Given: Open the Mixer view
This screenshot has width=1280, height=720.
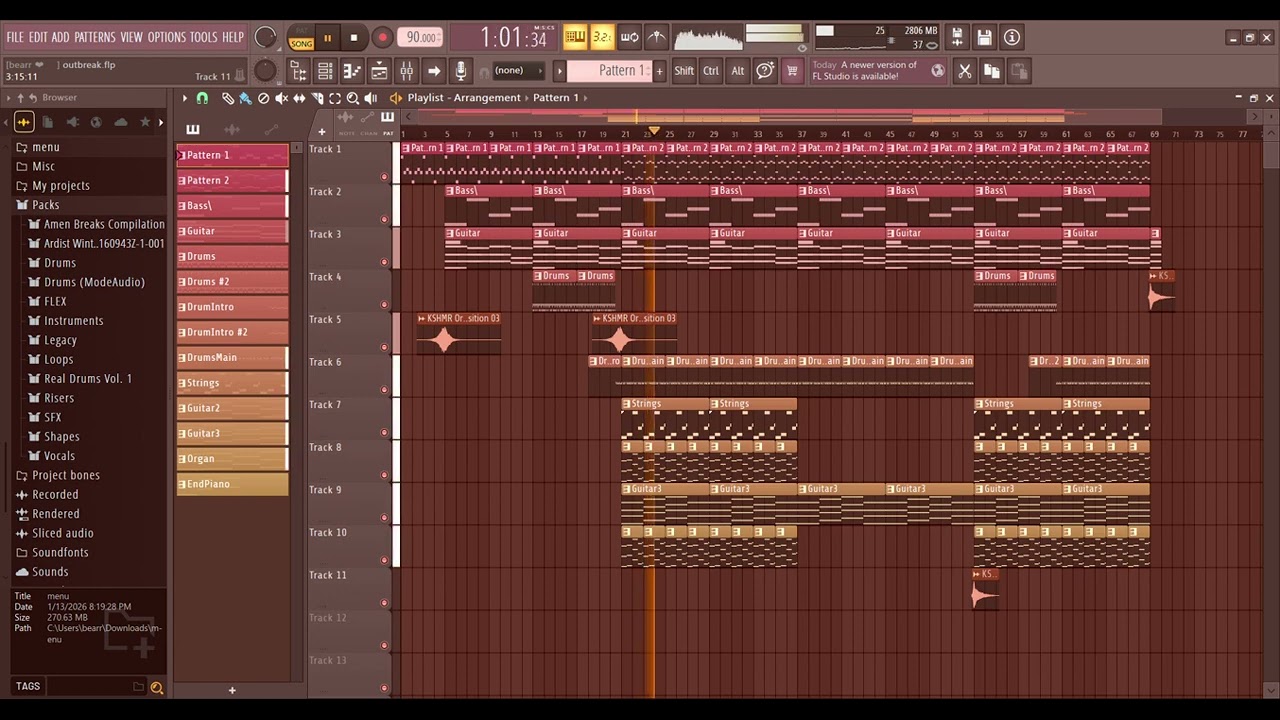Looking at the screenshot, I should click(x=406, y=71).
